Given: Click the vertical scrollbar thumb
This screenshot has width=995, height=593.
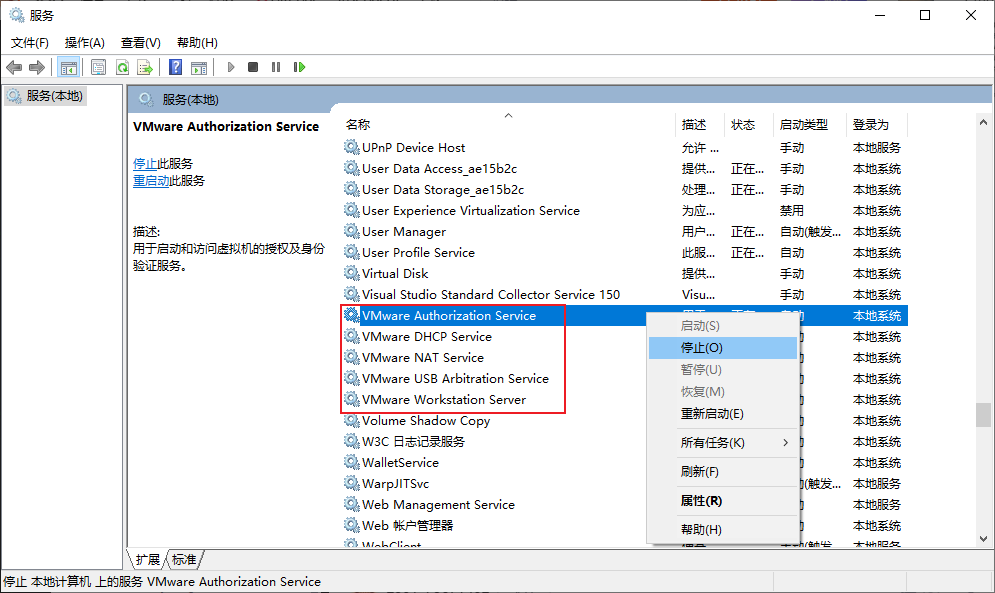Looking at the screenshot, I should 983,415.
